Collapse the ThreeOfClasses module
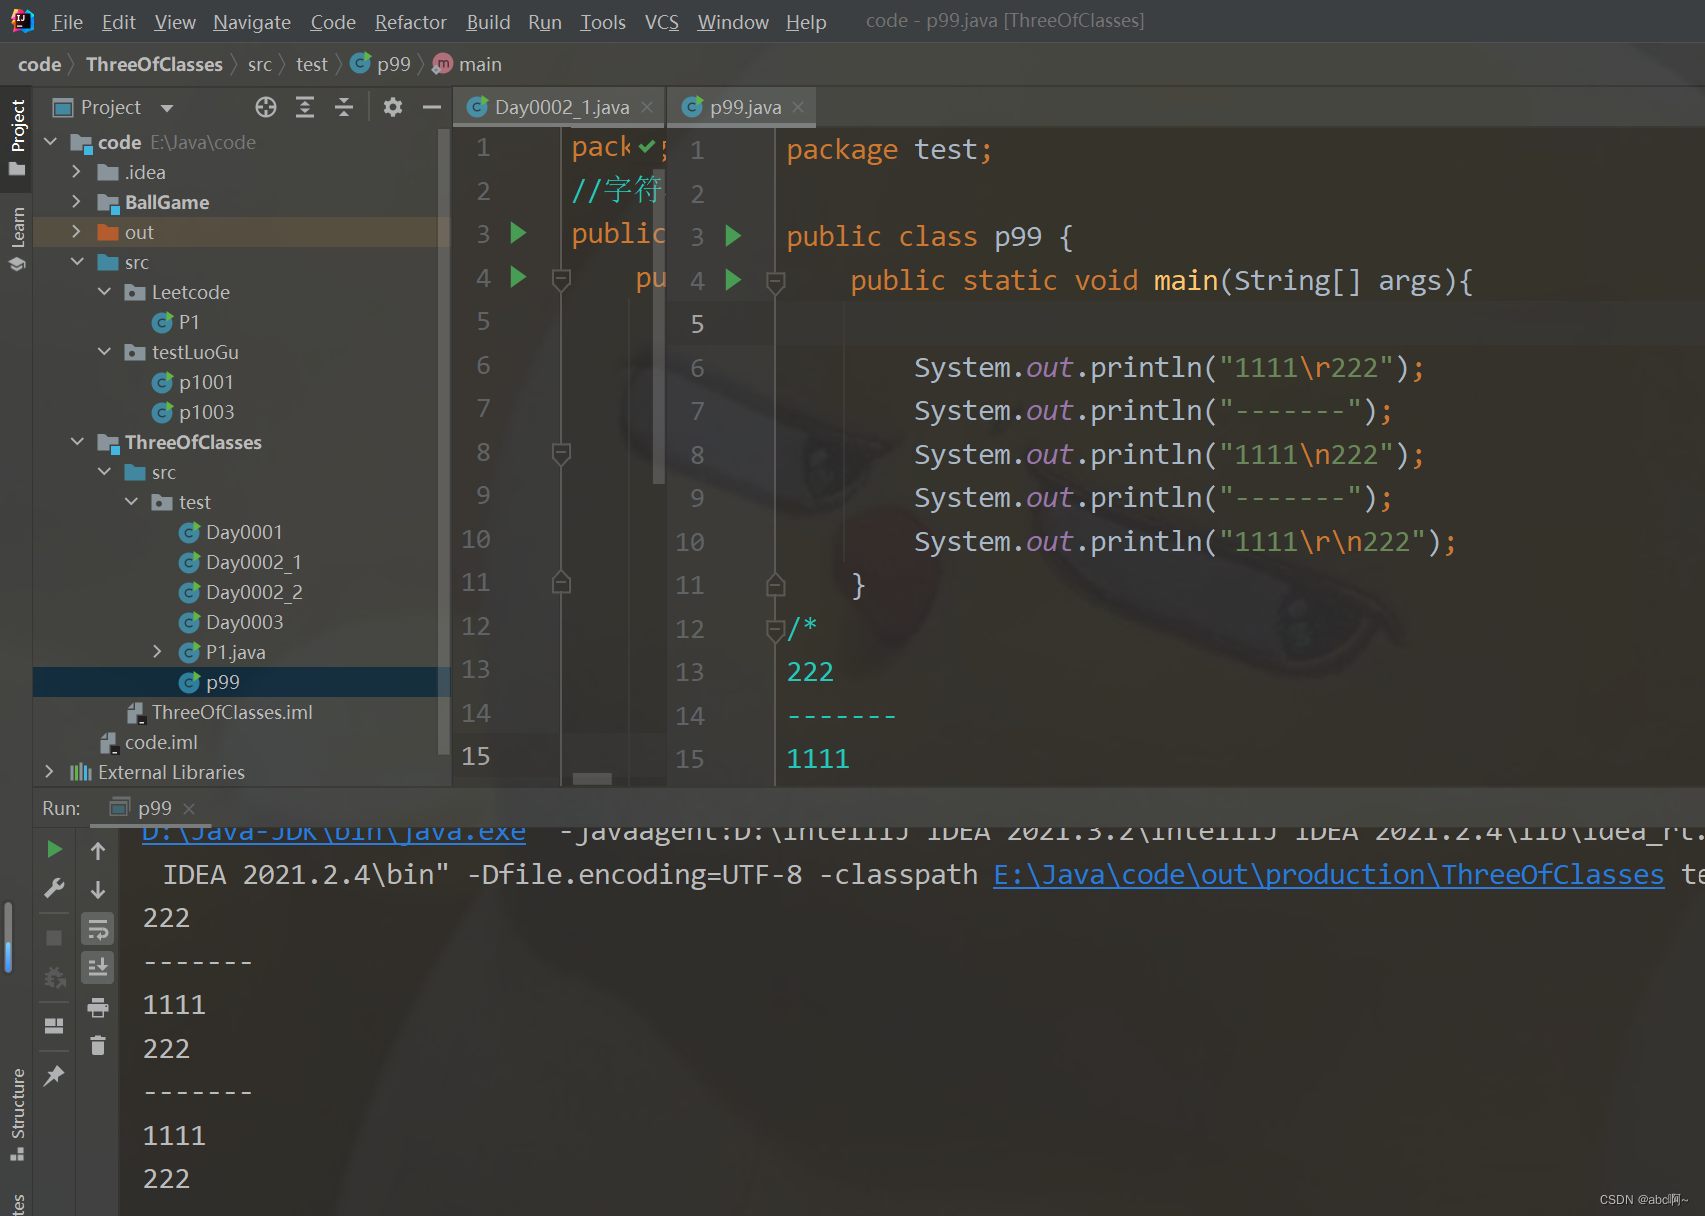 click(x=77, y=442)
